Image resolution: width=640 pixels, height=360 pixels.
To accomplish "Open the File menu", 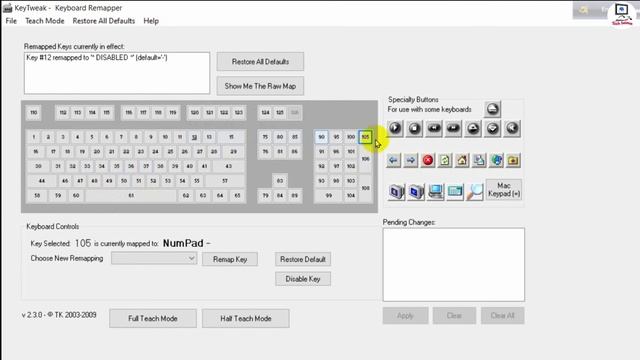I will point(11,21).
